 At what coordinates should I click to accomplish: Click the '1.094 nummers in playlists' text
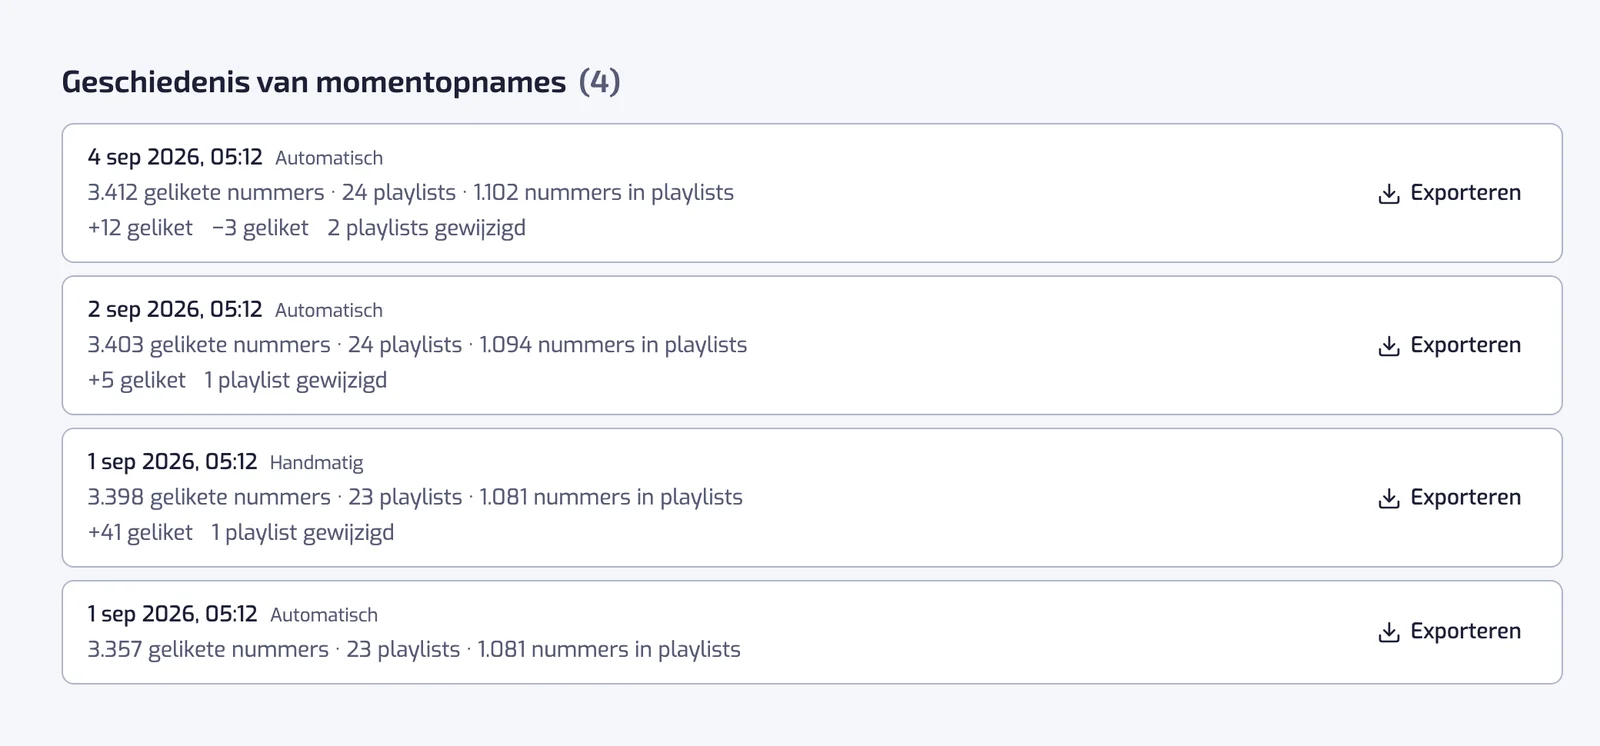(x=613, y=345)
